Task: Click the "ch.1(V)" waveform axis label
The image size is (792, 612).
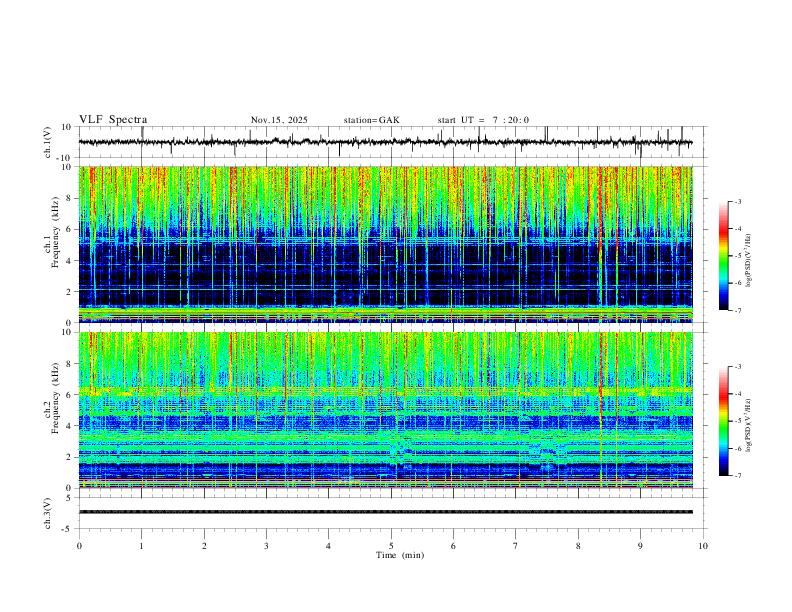Action: pos(48,142)
